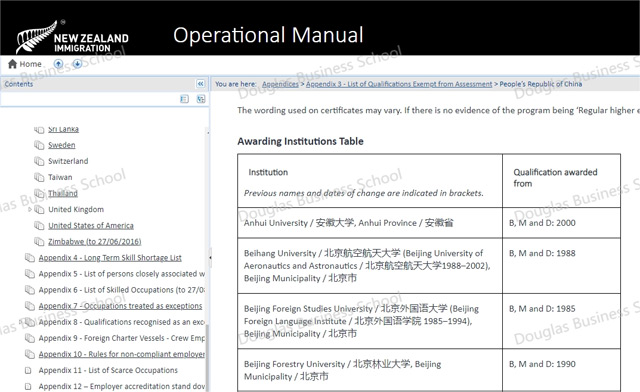
Task: Click the book icon beside Taiwan
Action: point(39,177)
